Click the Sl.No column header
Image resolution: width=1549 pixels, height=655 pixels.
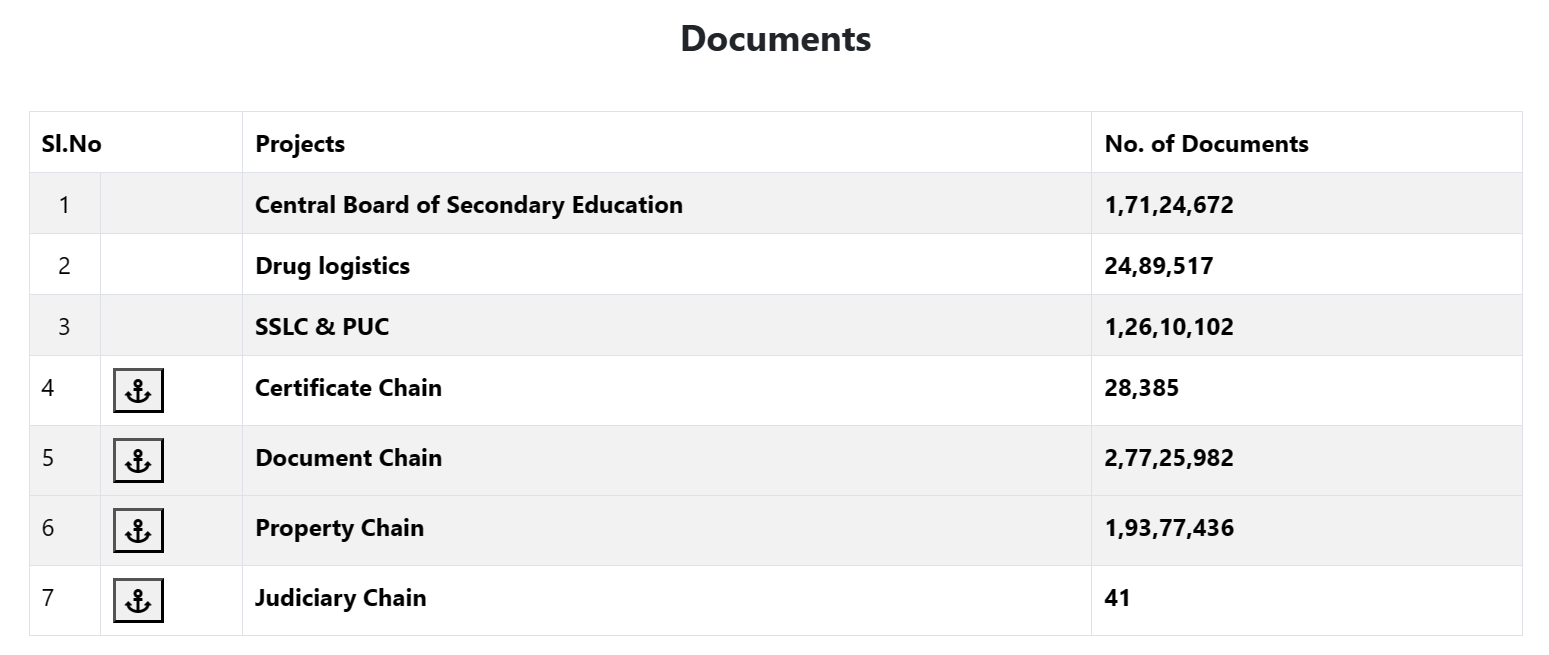(72, 144)
